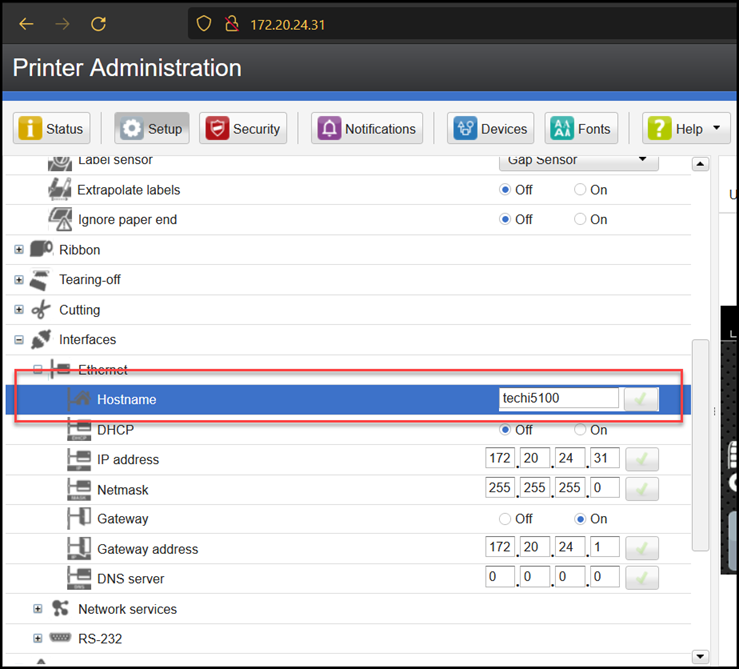
Task: Click the green checkmark beside Hostname
Action: pos(641,399)
